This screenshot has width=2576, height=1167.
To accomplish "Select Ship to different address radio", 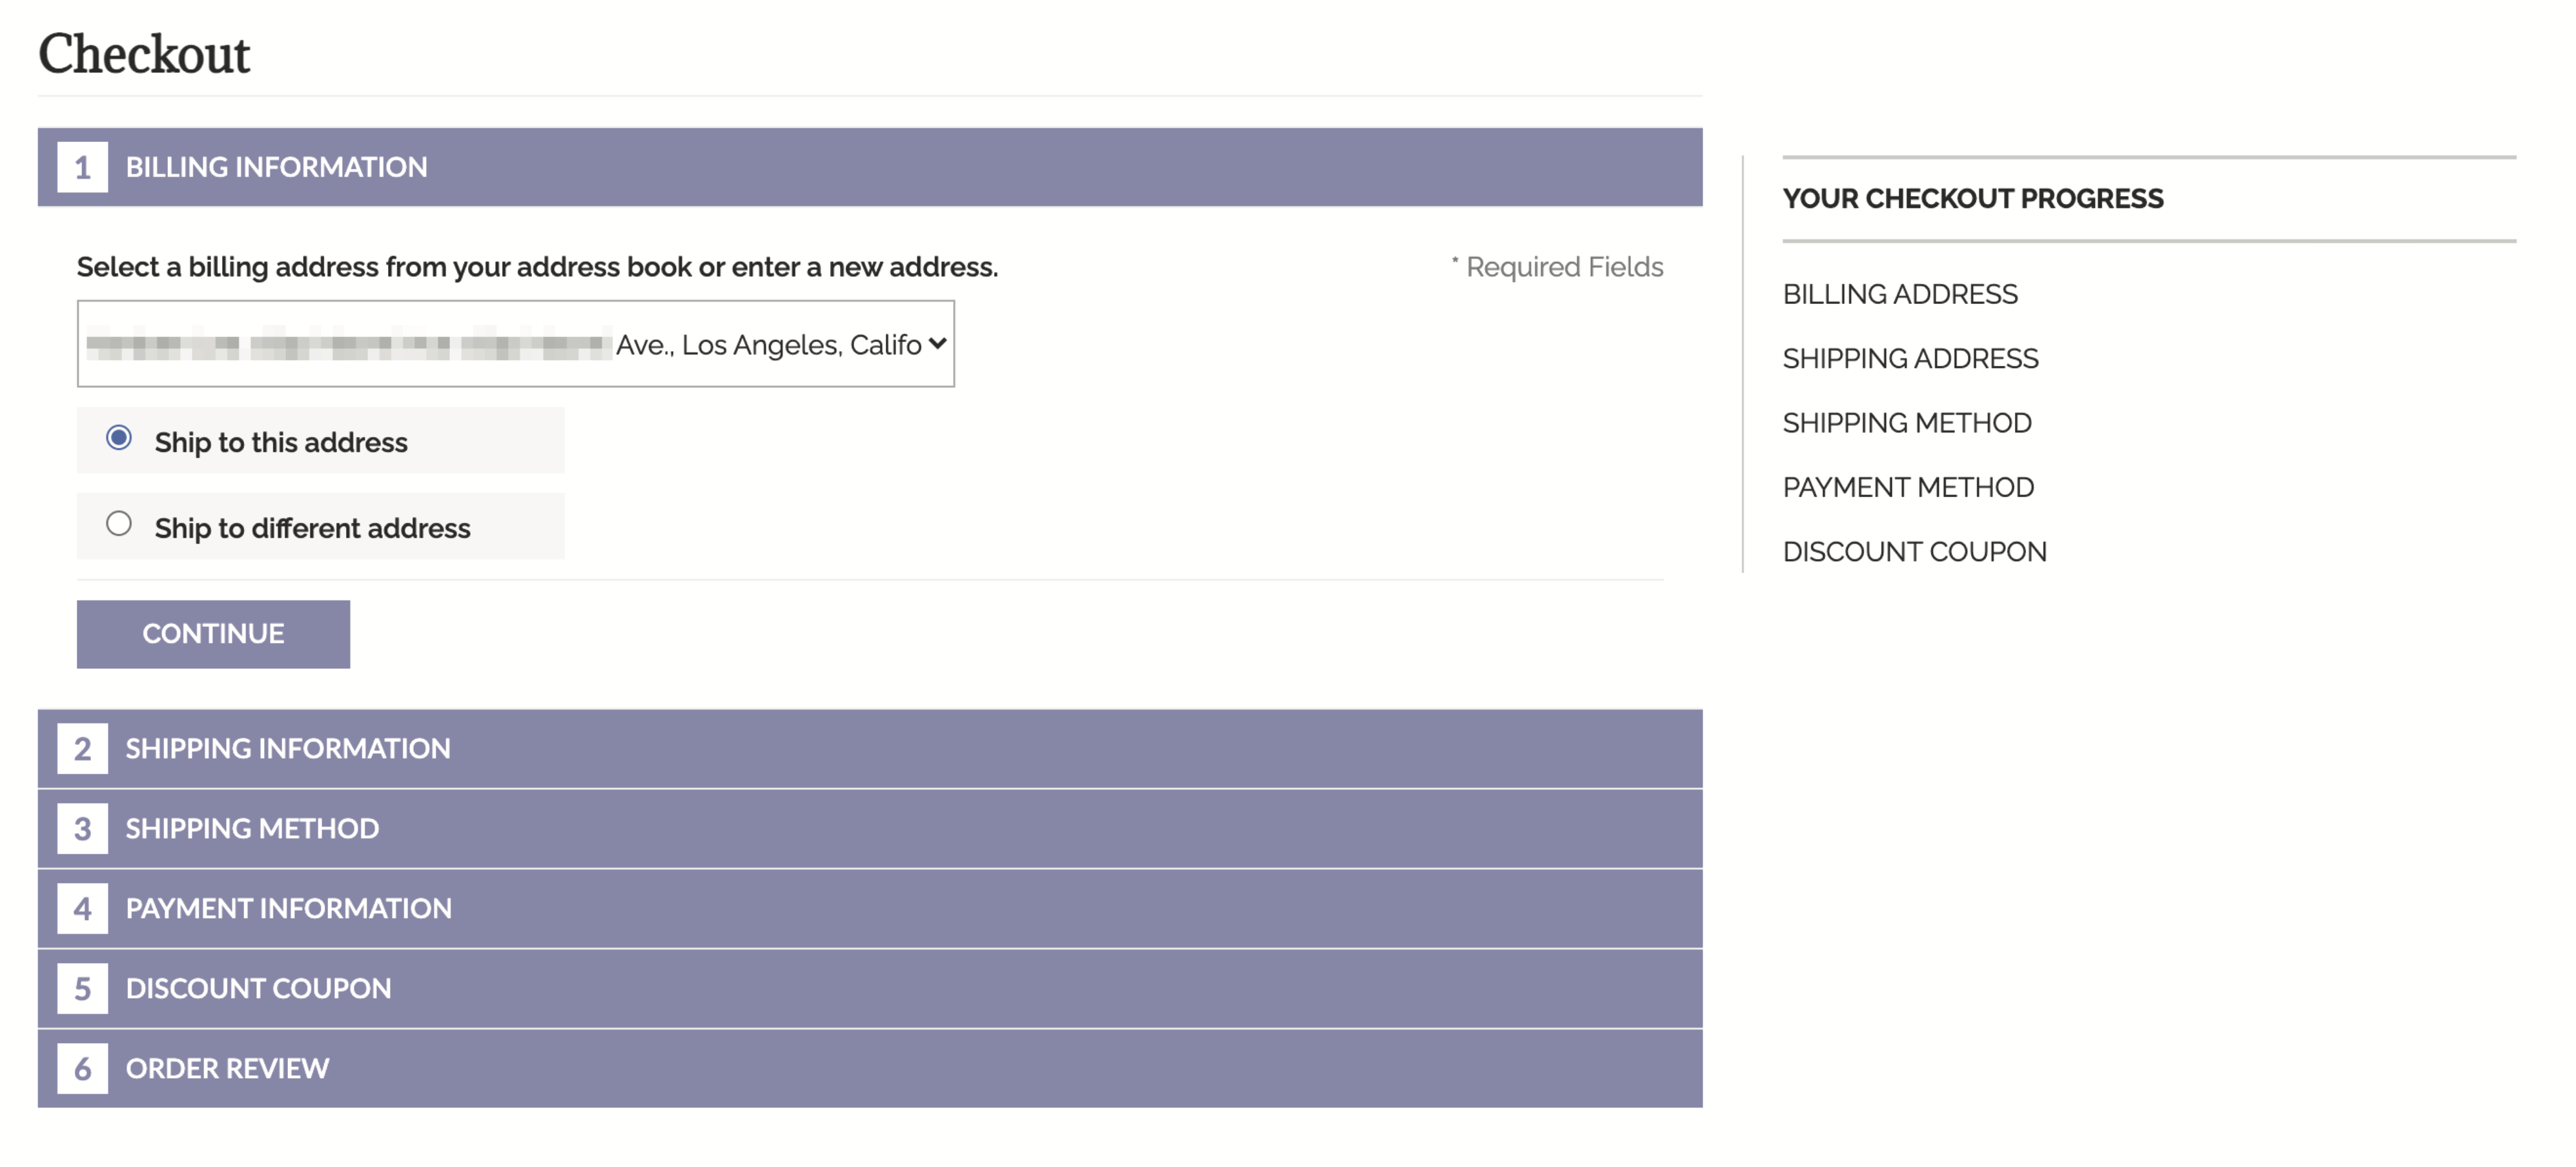I will (119, 524).
